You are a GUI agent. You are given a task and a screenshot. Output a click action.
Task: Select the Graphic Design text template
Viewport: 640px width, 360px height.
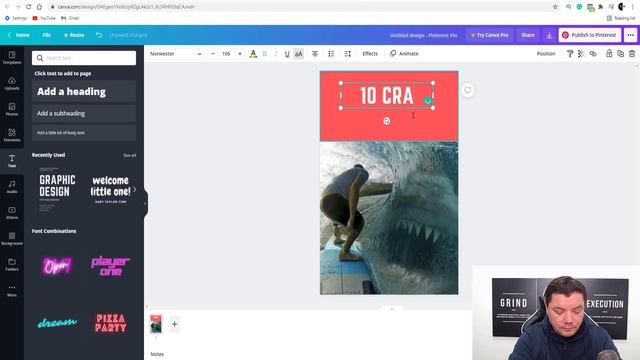57,189
